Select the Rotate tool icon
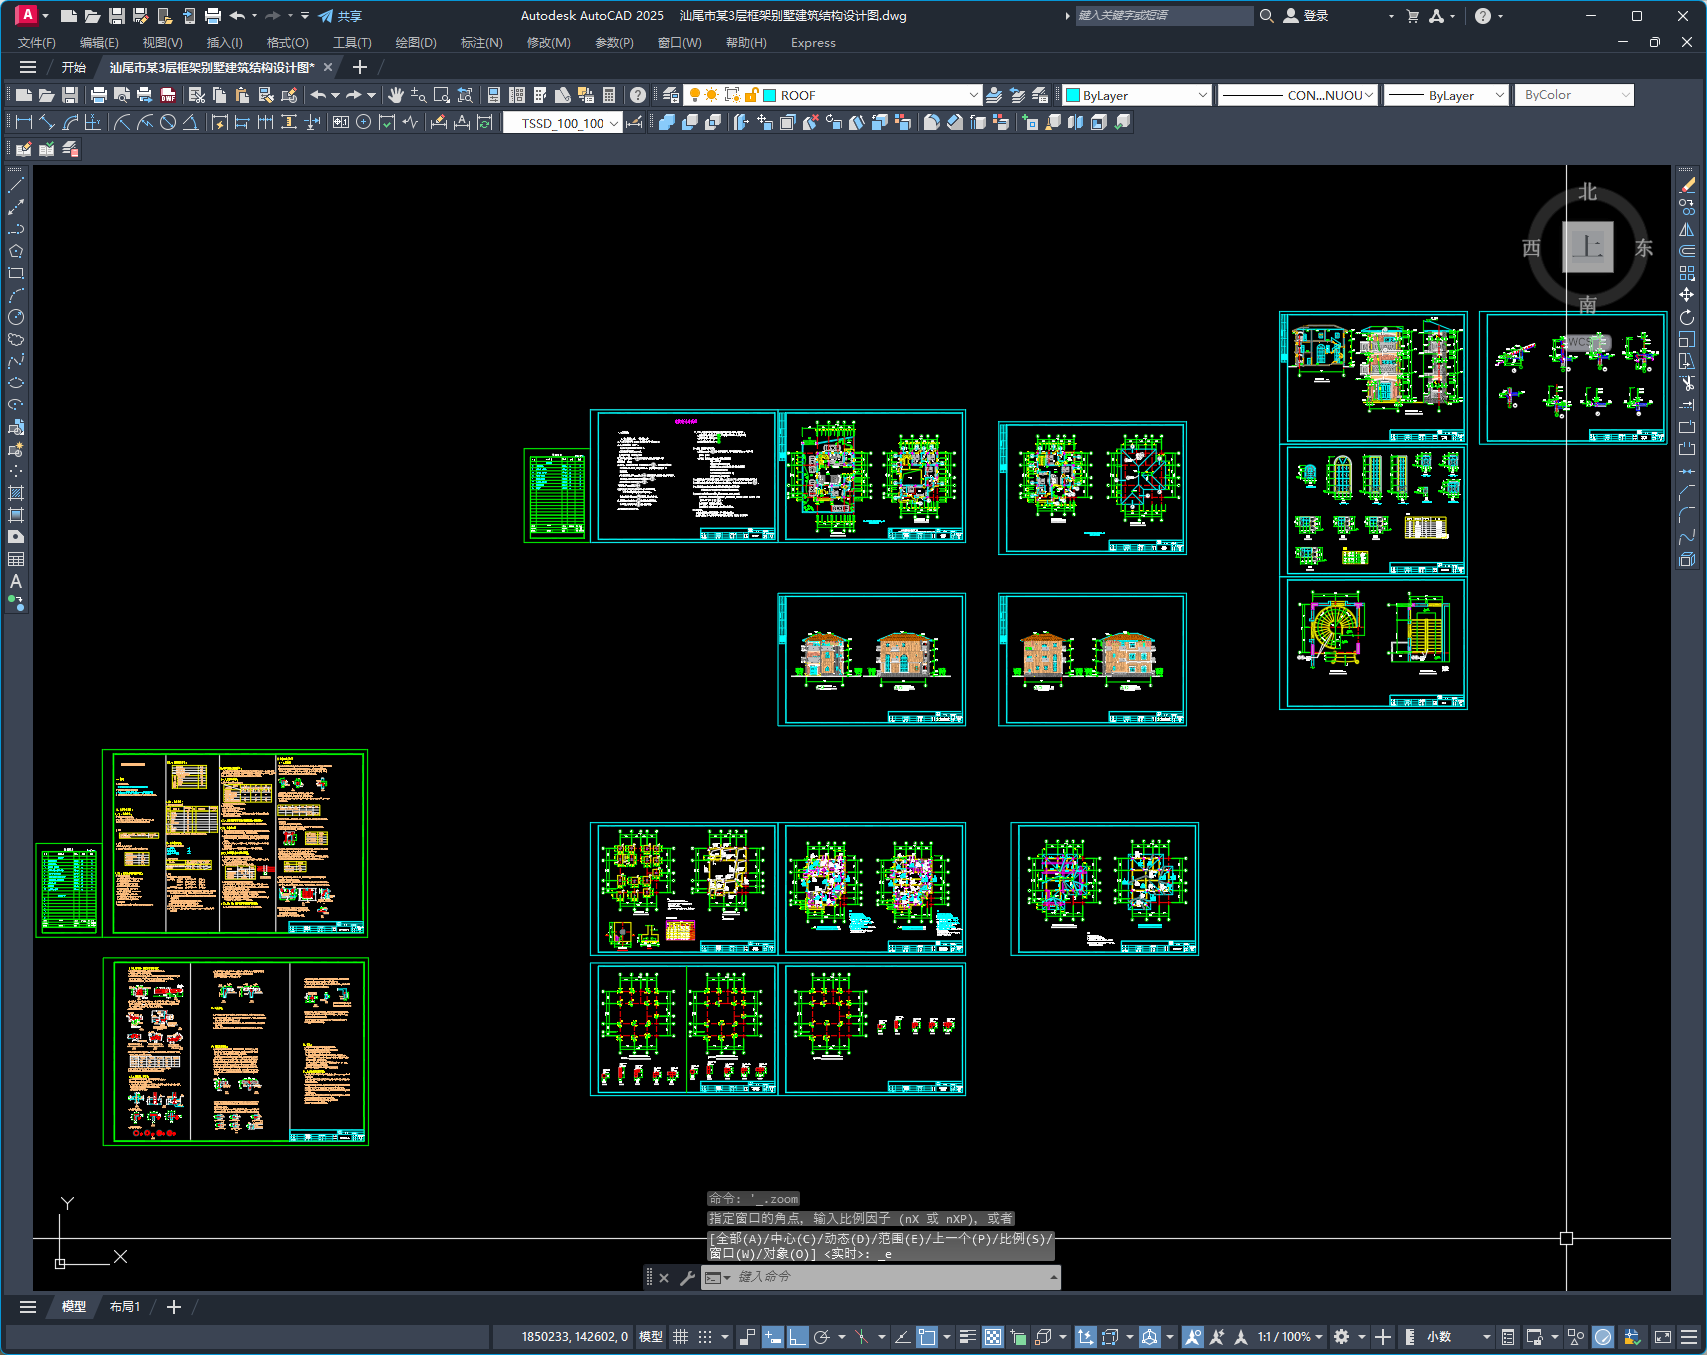1707x1355 pixels. [x=1687, y=317]
